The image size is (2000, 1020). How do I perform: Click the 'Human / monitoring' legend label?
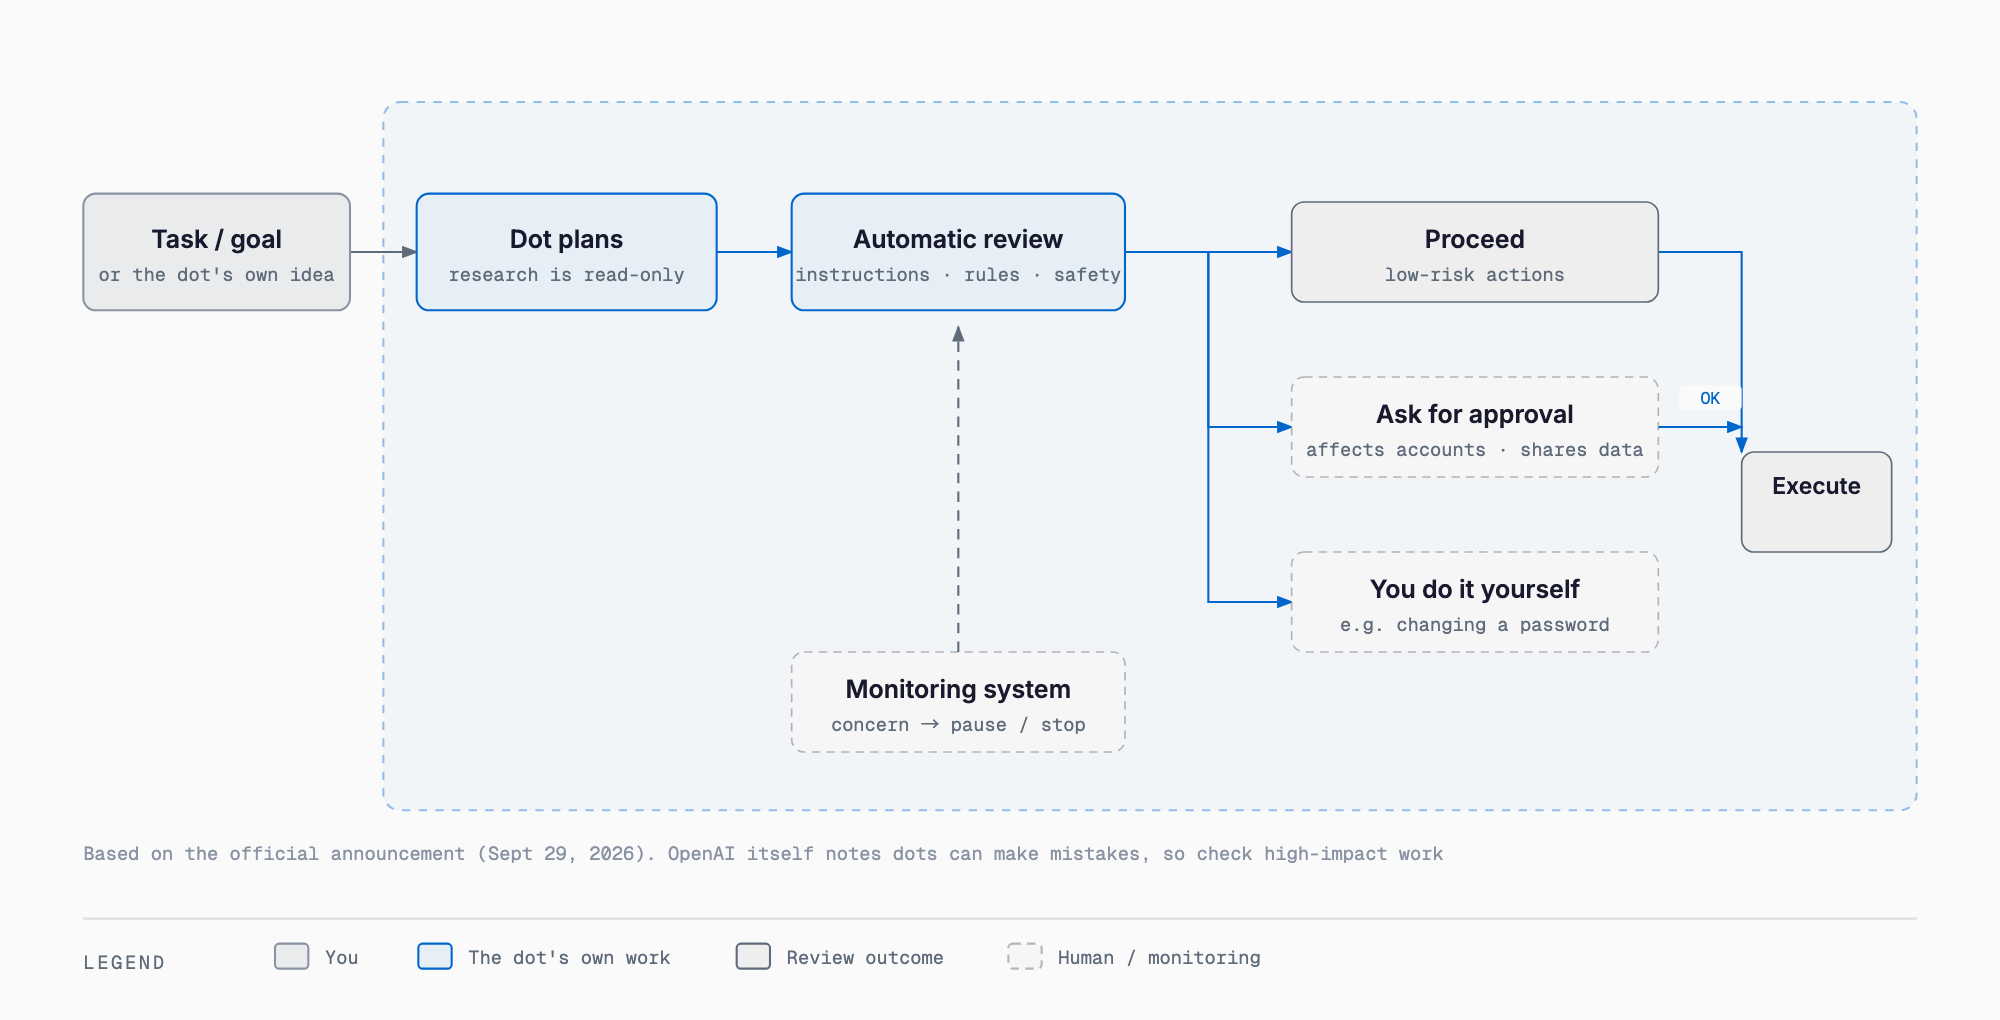click(1159, 958)
